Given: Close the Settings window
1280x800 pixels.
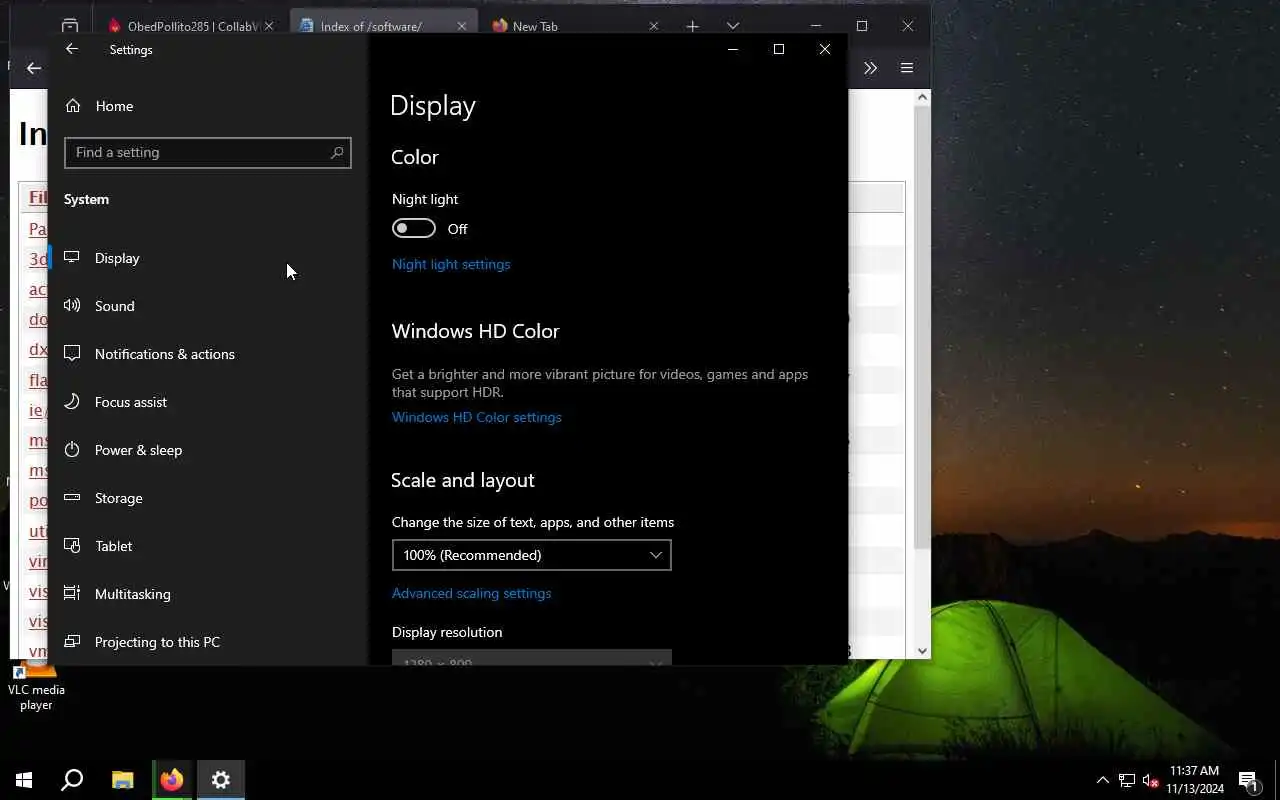Looking at the screenshot, I should [x=825, y=49].
